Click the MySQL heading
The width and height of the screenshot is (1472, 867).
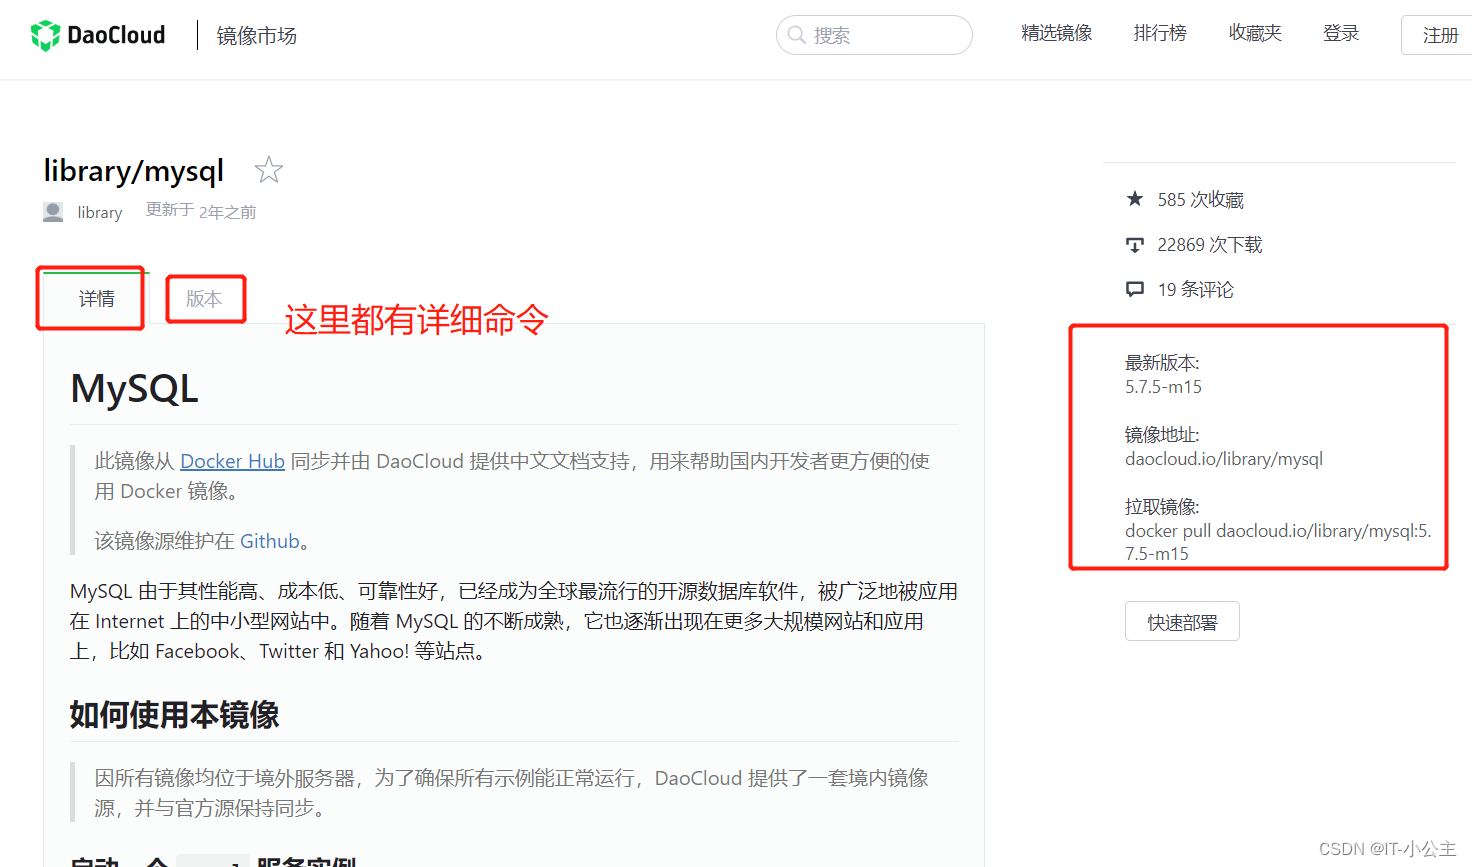[x=135, y=388]
